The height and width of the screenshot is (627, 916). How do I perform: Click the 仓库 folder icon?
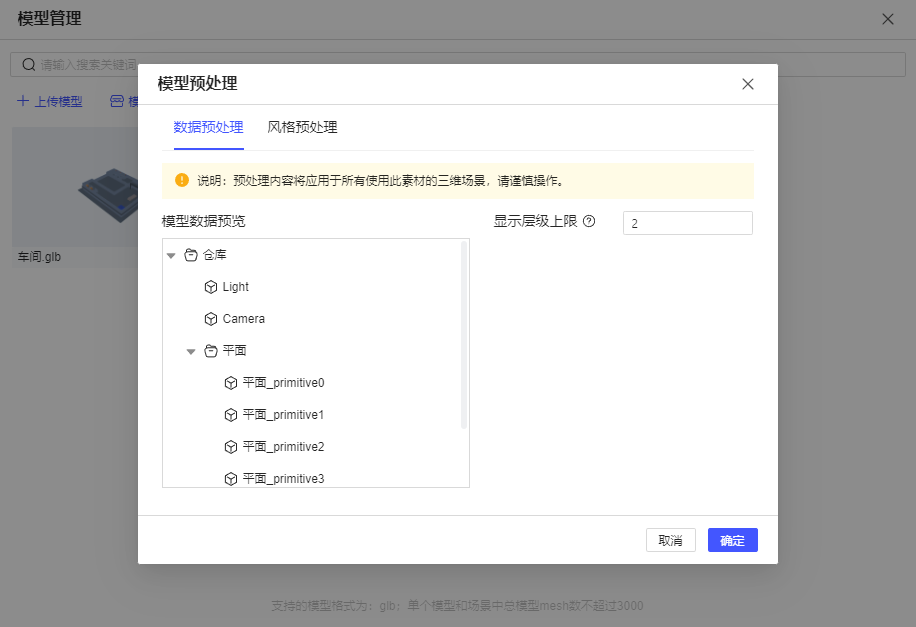191,255
